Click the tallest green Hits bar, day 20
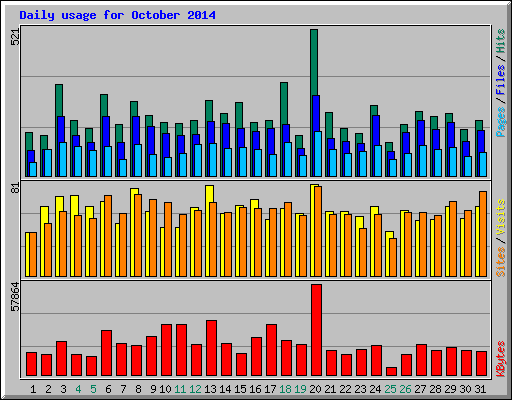Viewport: 512px width, 400px height. [x=314, y=62]
